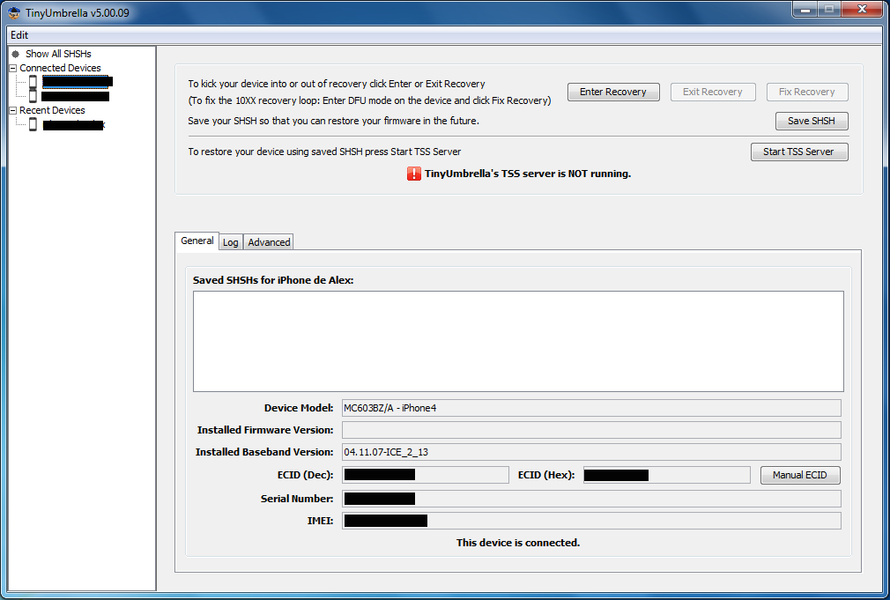Select the Connected Devices label
The height and width of the screenshot is (600, 890).
[x=60, y=68]
